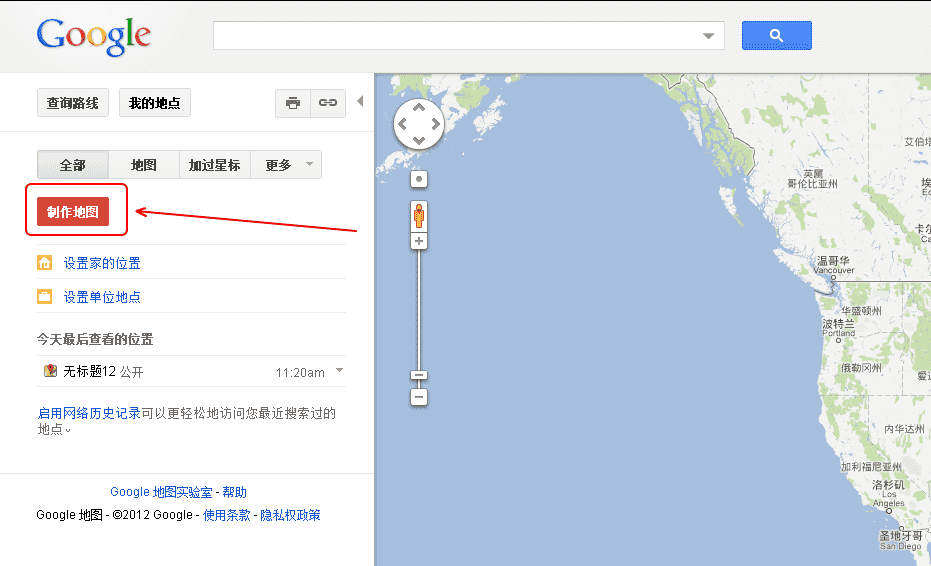Expand the 更多 dropdown tab

(286, 165)
